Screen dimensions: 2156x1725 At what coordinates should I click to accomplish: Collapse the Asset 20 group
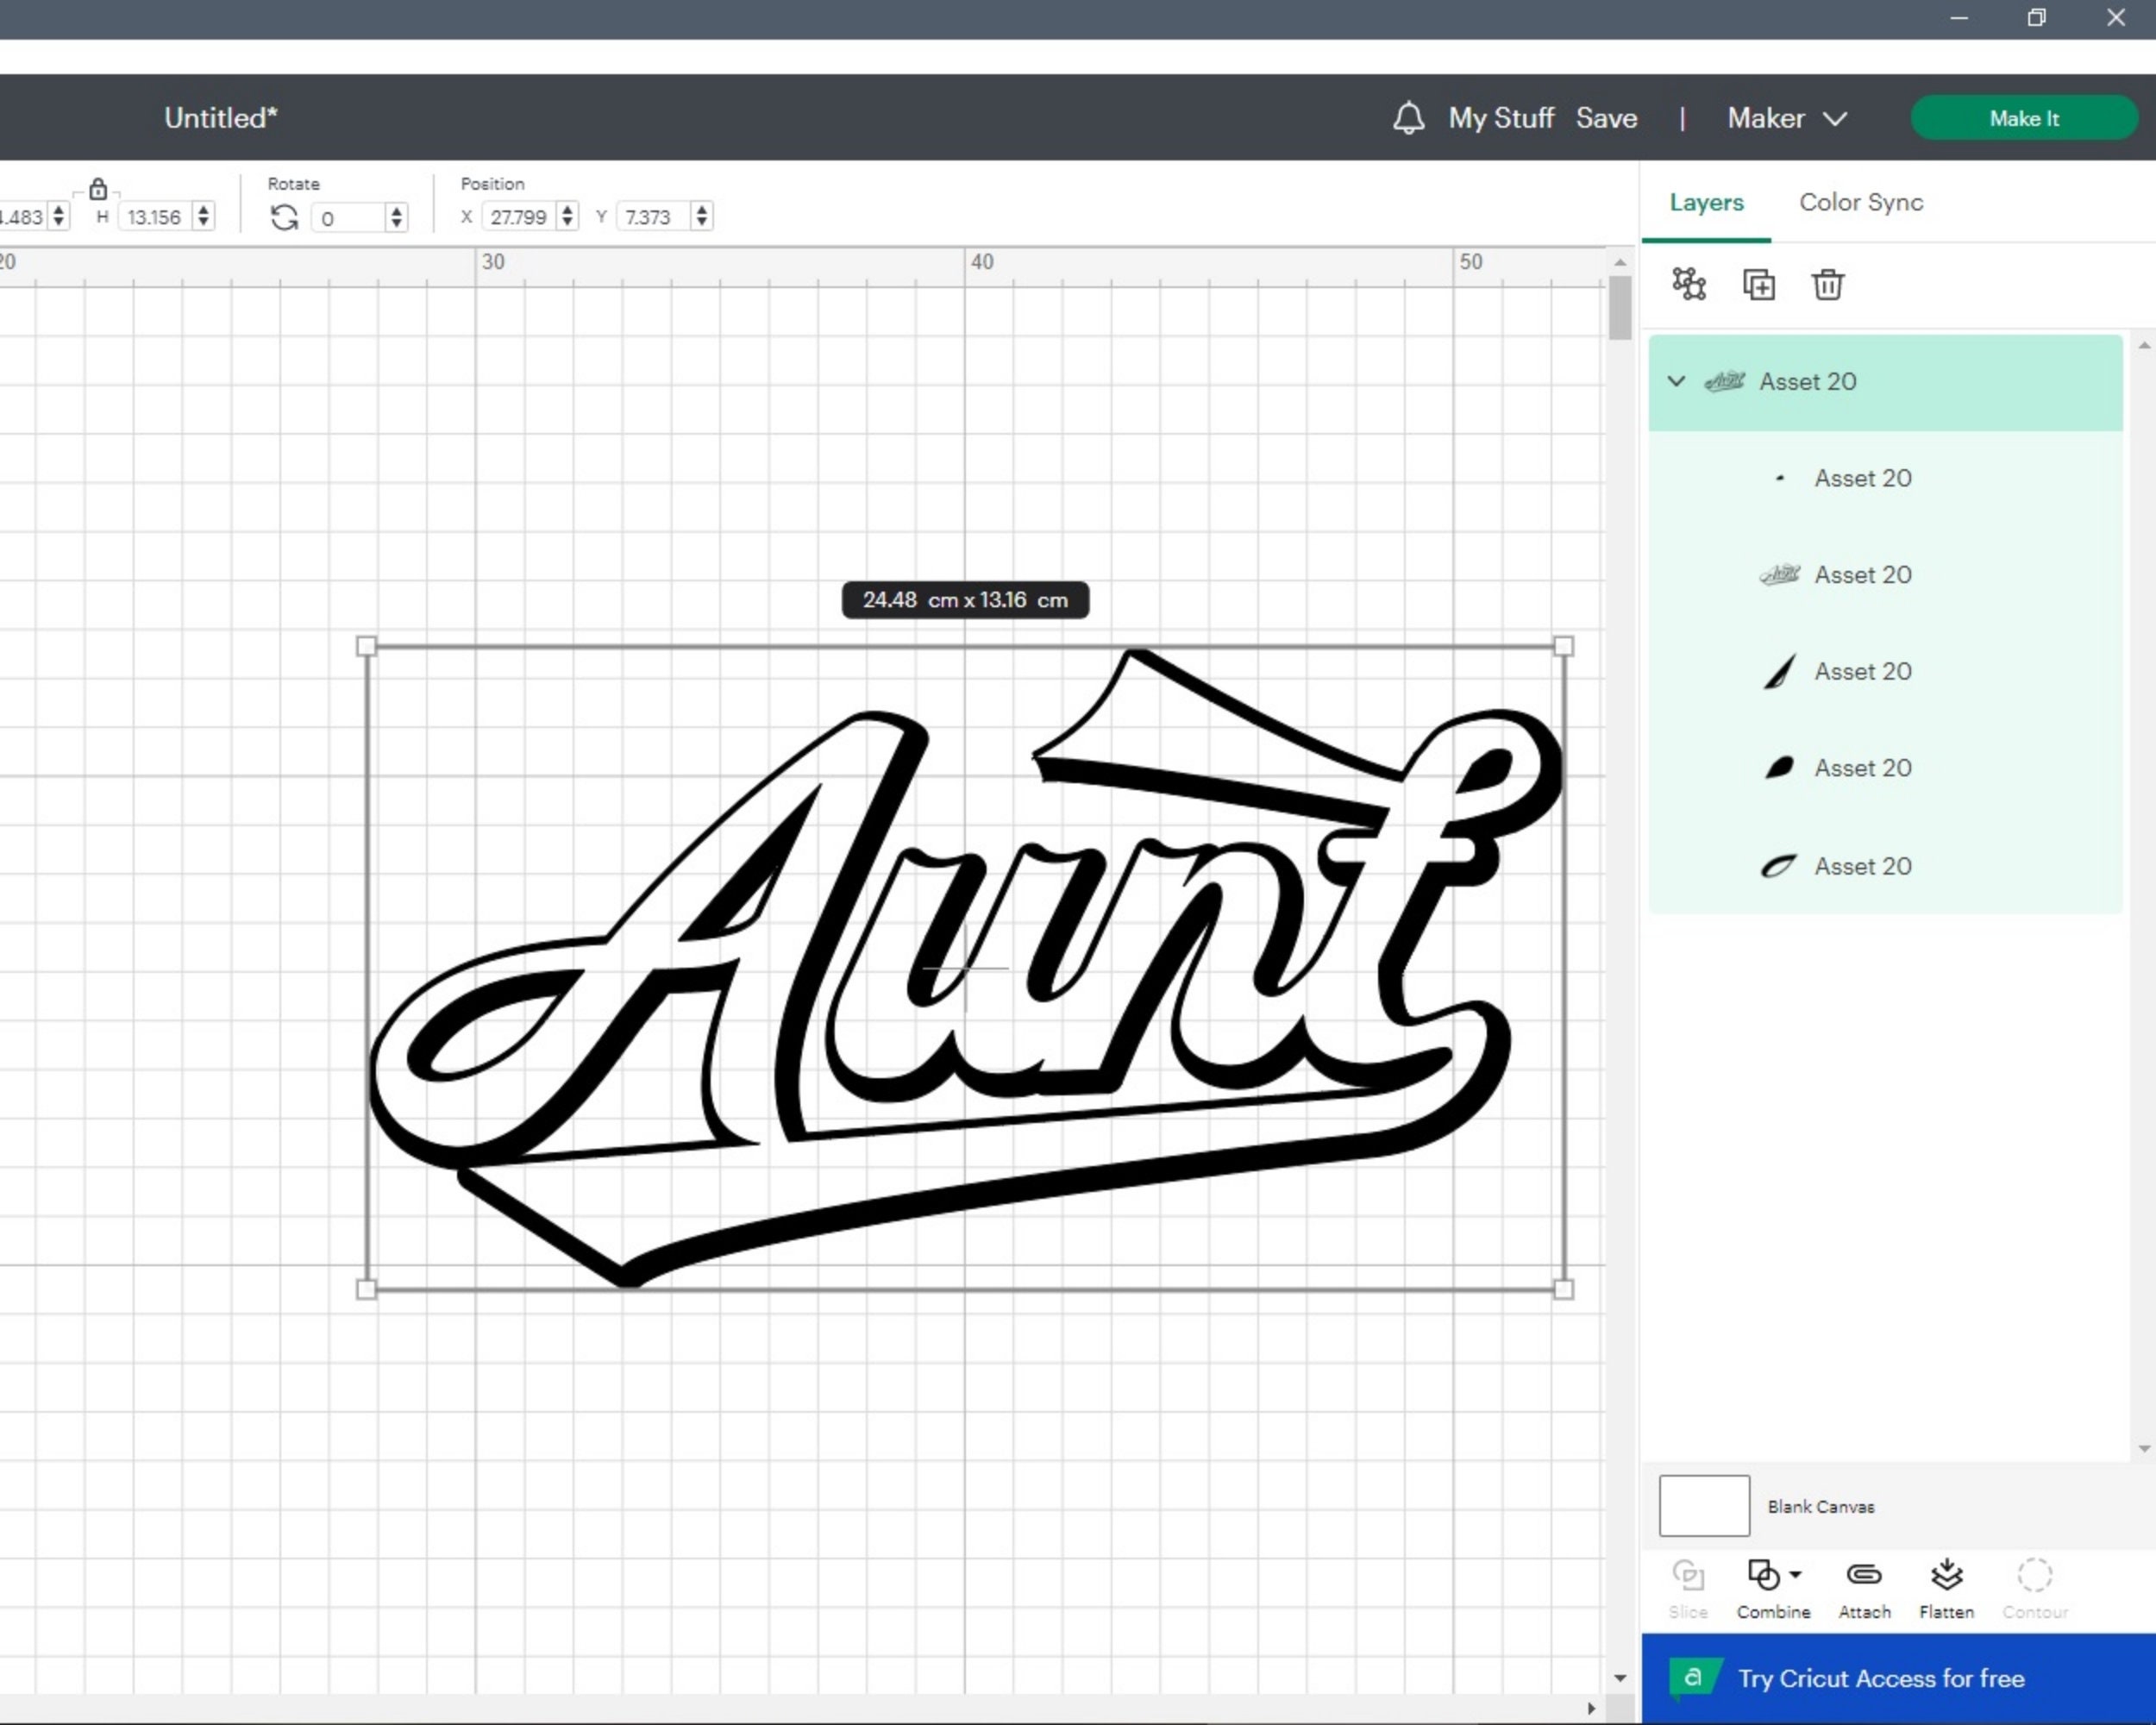[1676, 381]
